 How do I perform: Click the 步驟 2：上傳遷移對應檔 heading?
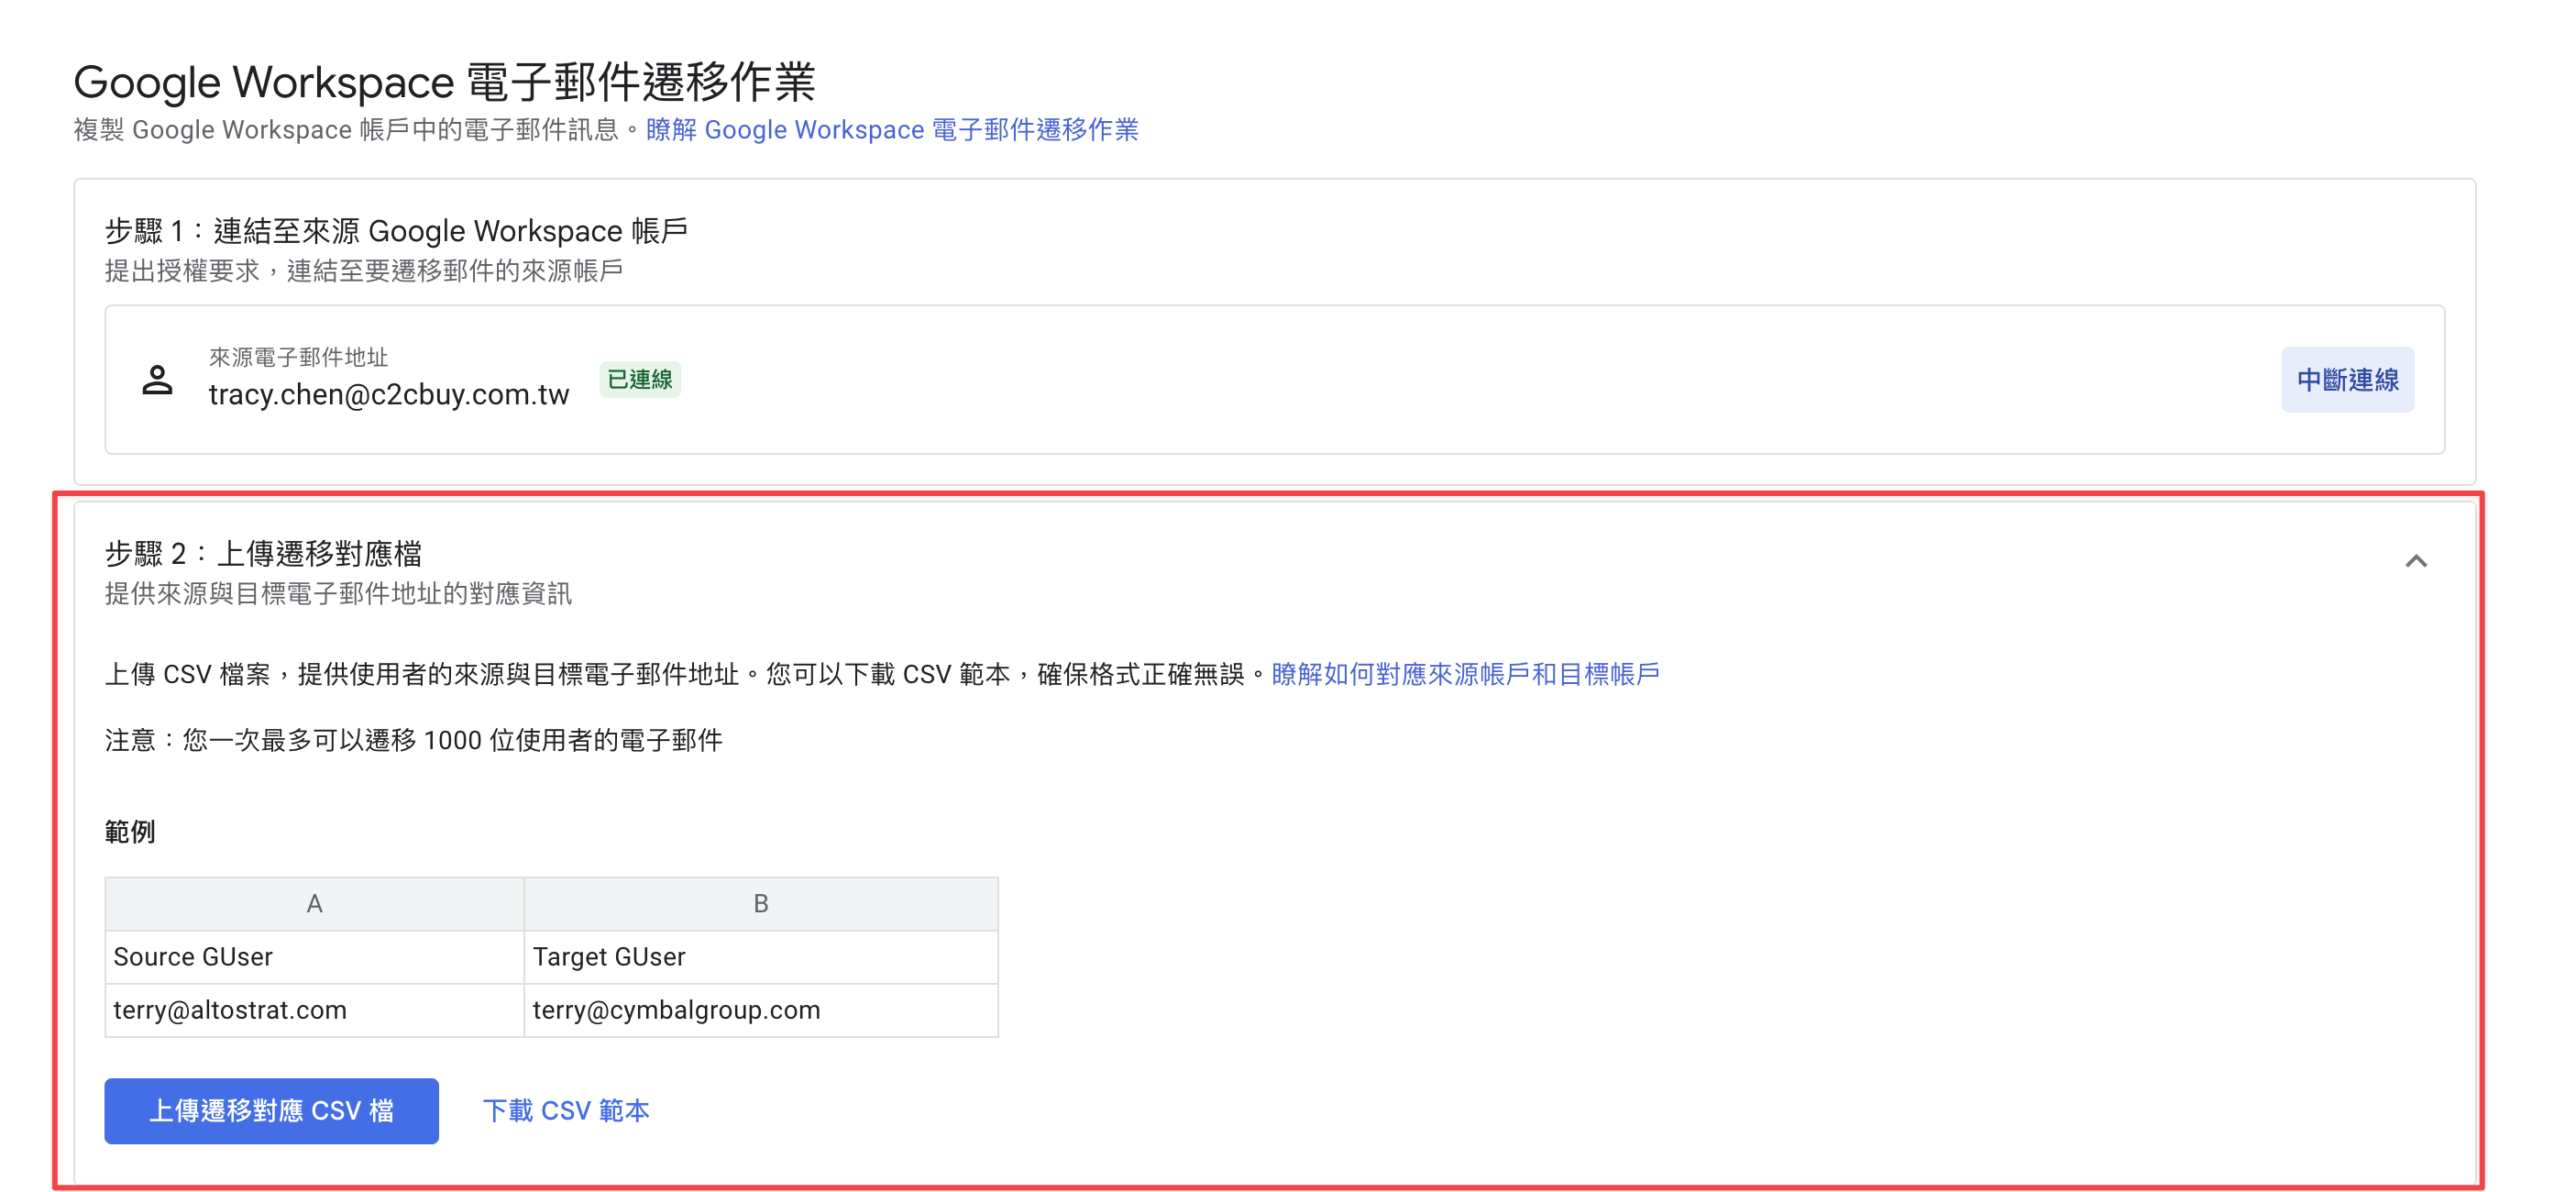[x=263, y=554]
